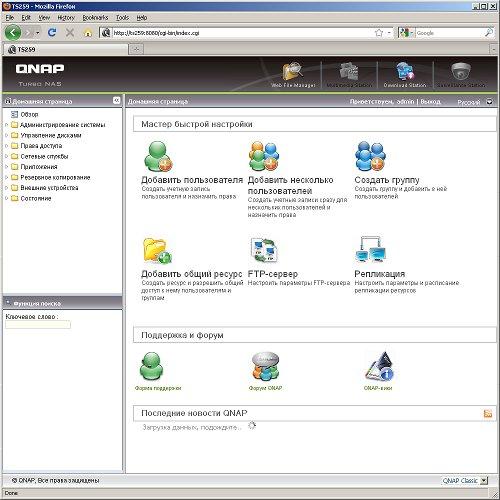Expand Администрирование системы tree node
500x500 pixels.
click(x=6, y=125)
